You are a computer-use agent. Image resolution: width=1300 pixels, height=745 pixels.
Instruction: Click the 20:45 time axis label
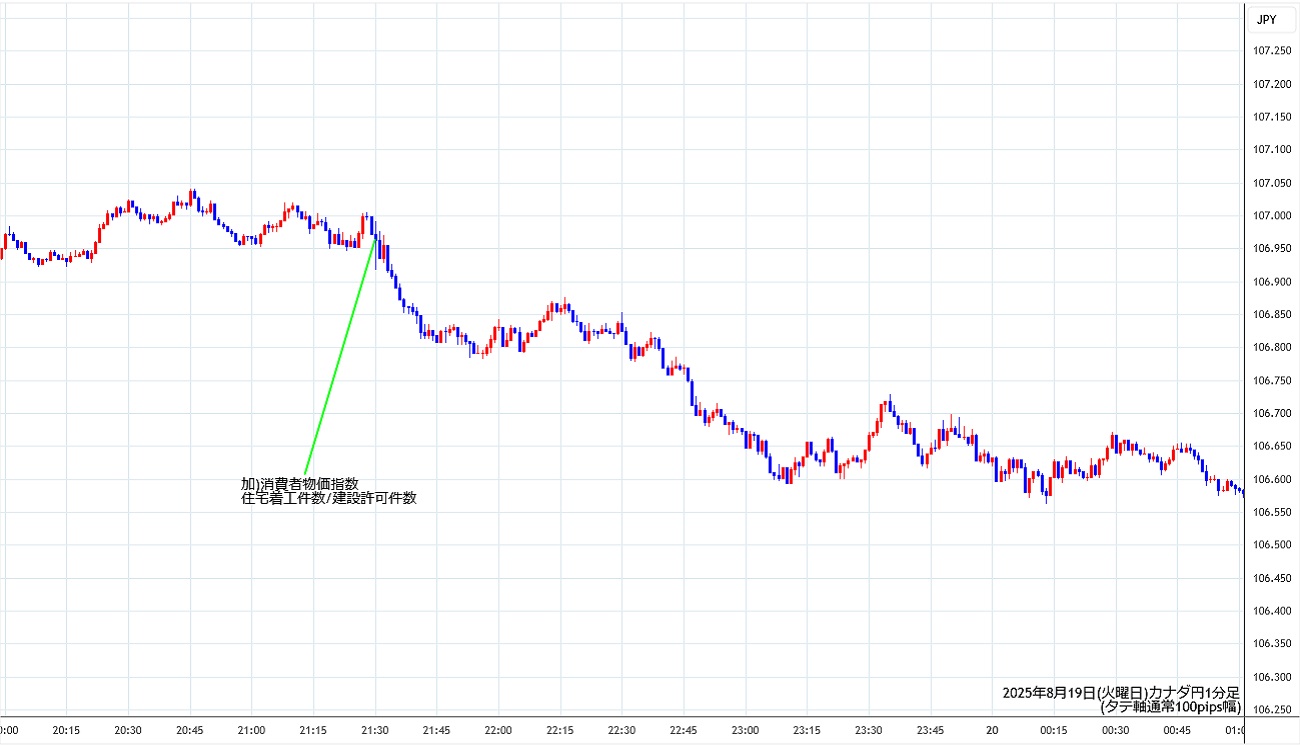pos(190,731)
